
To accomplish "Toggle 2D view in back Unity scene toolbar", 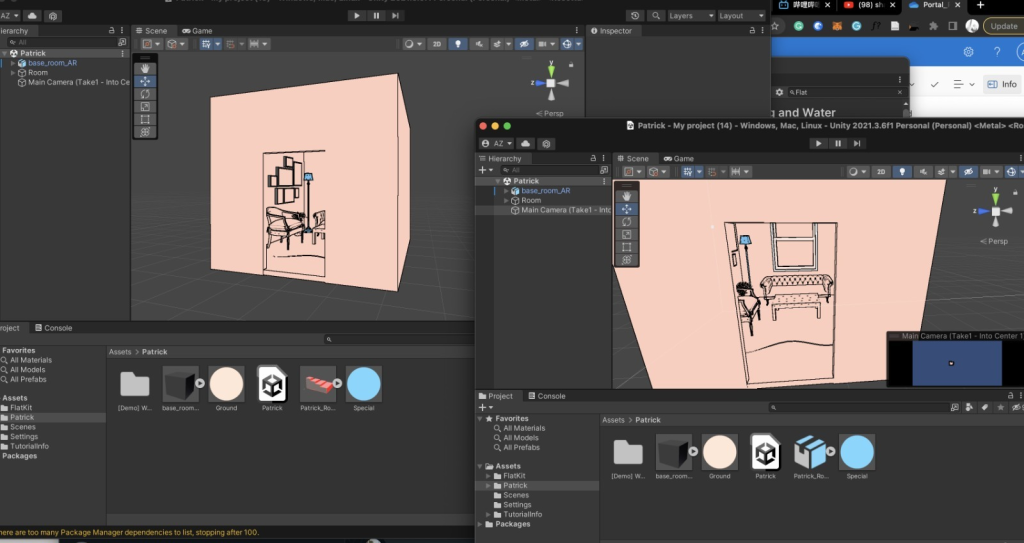I will pos(437,44).
